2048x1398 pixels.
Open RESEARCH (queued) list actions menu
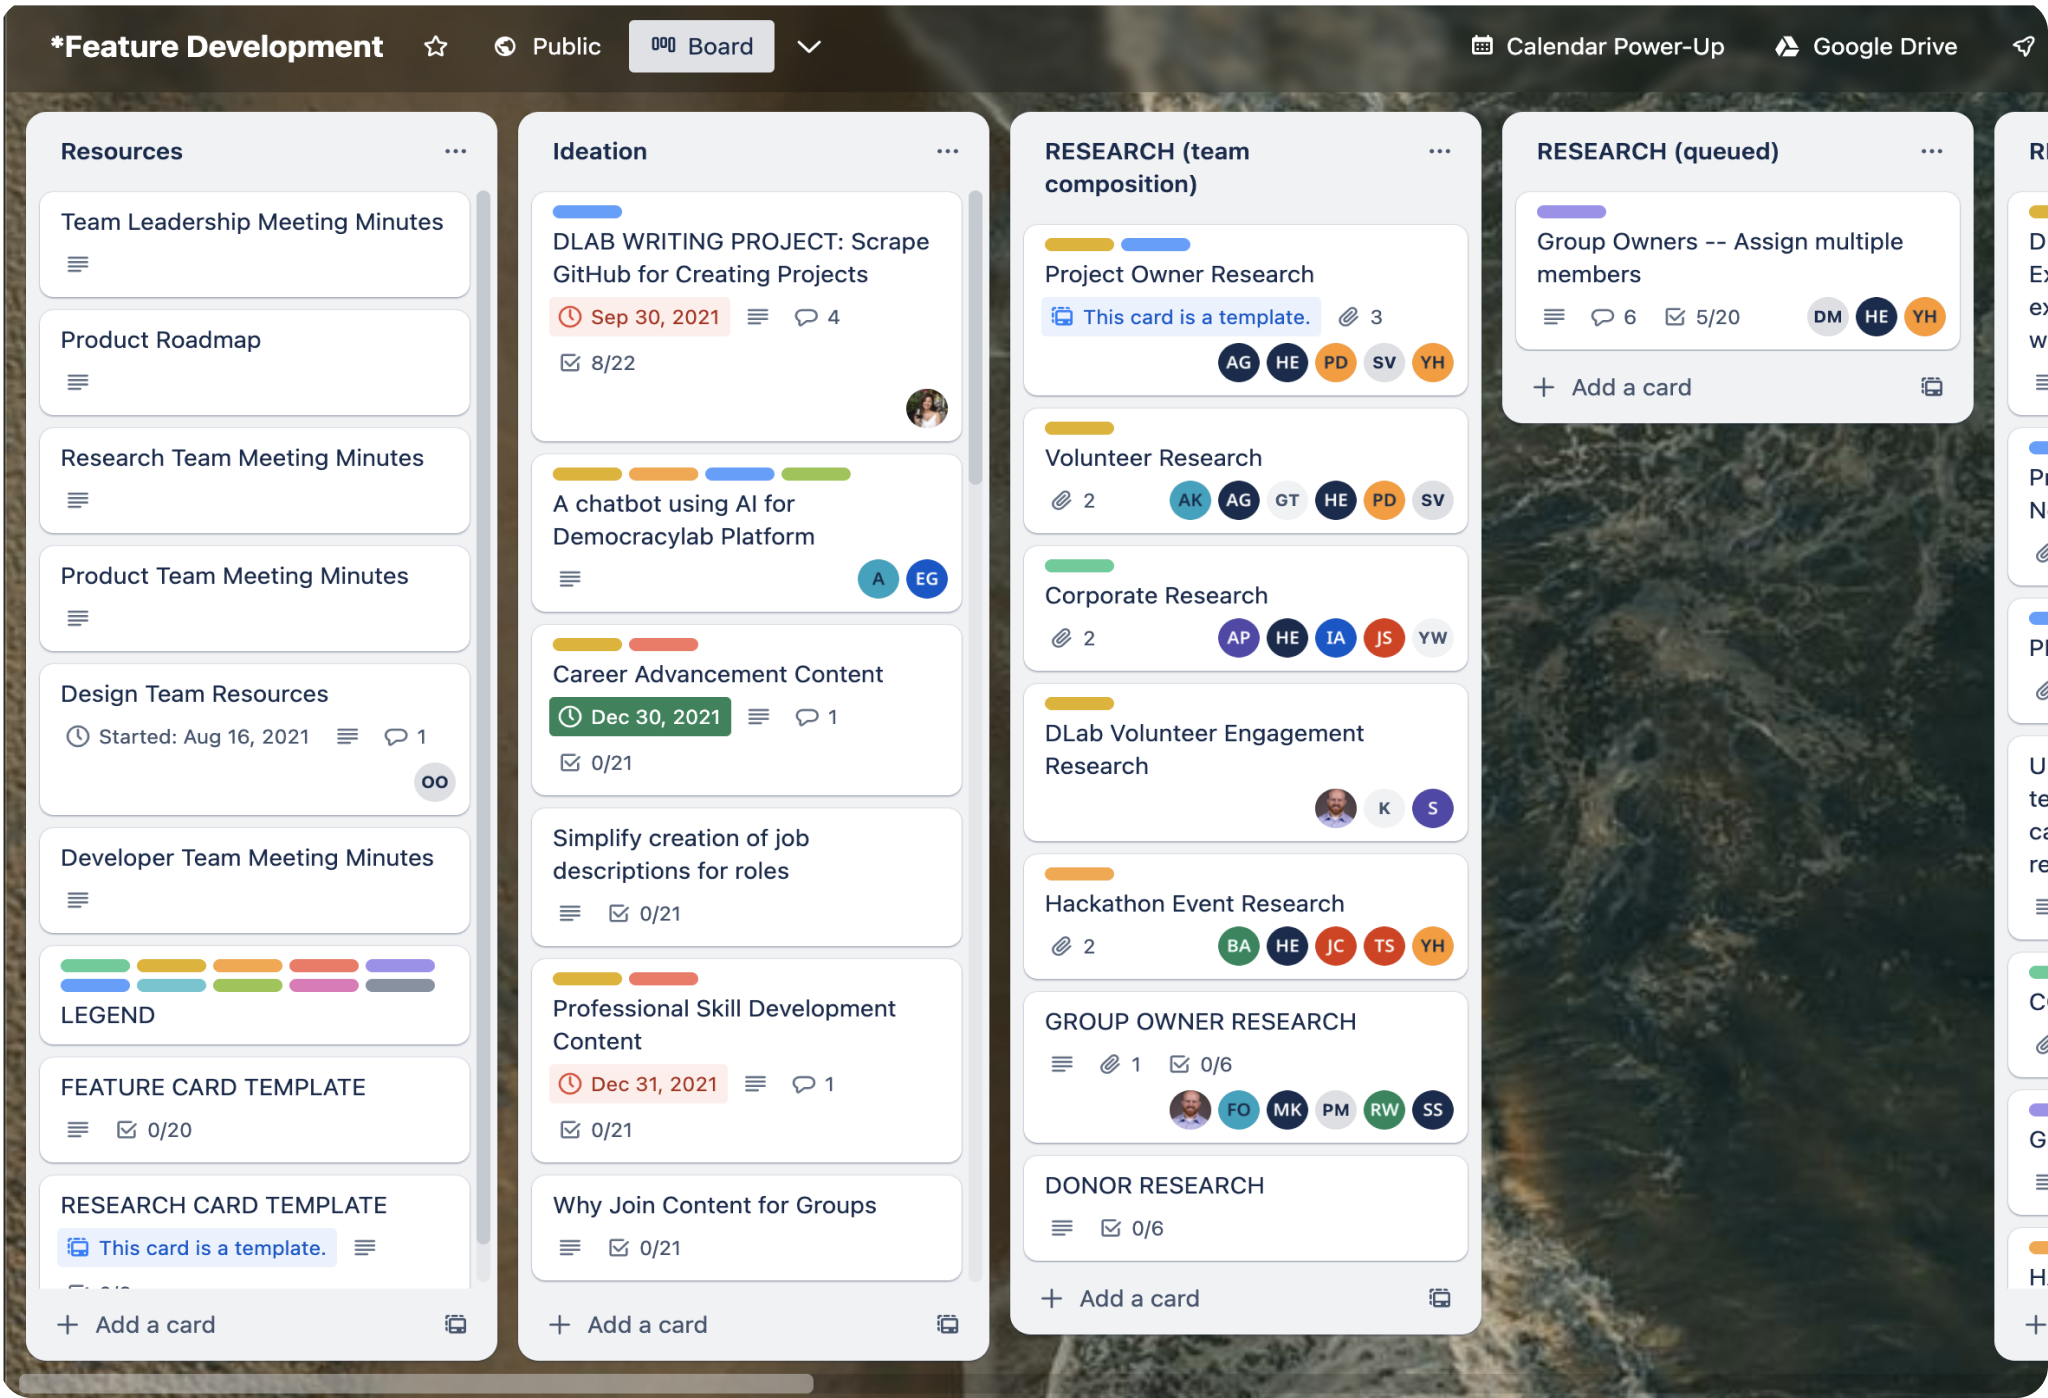point(1931,151)
